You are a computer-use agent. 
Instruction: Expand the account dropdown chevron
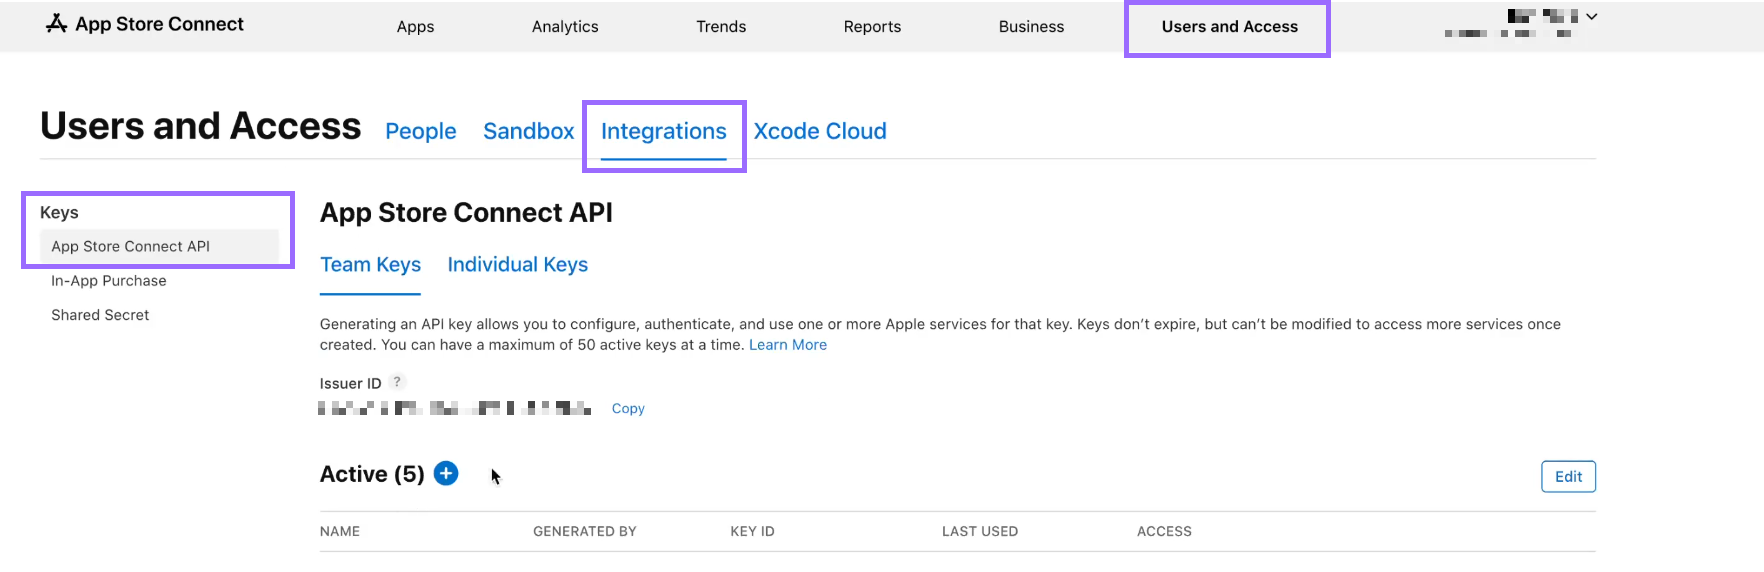[1591, 17]
